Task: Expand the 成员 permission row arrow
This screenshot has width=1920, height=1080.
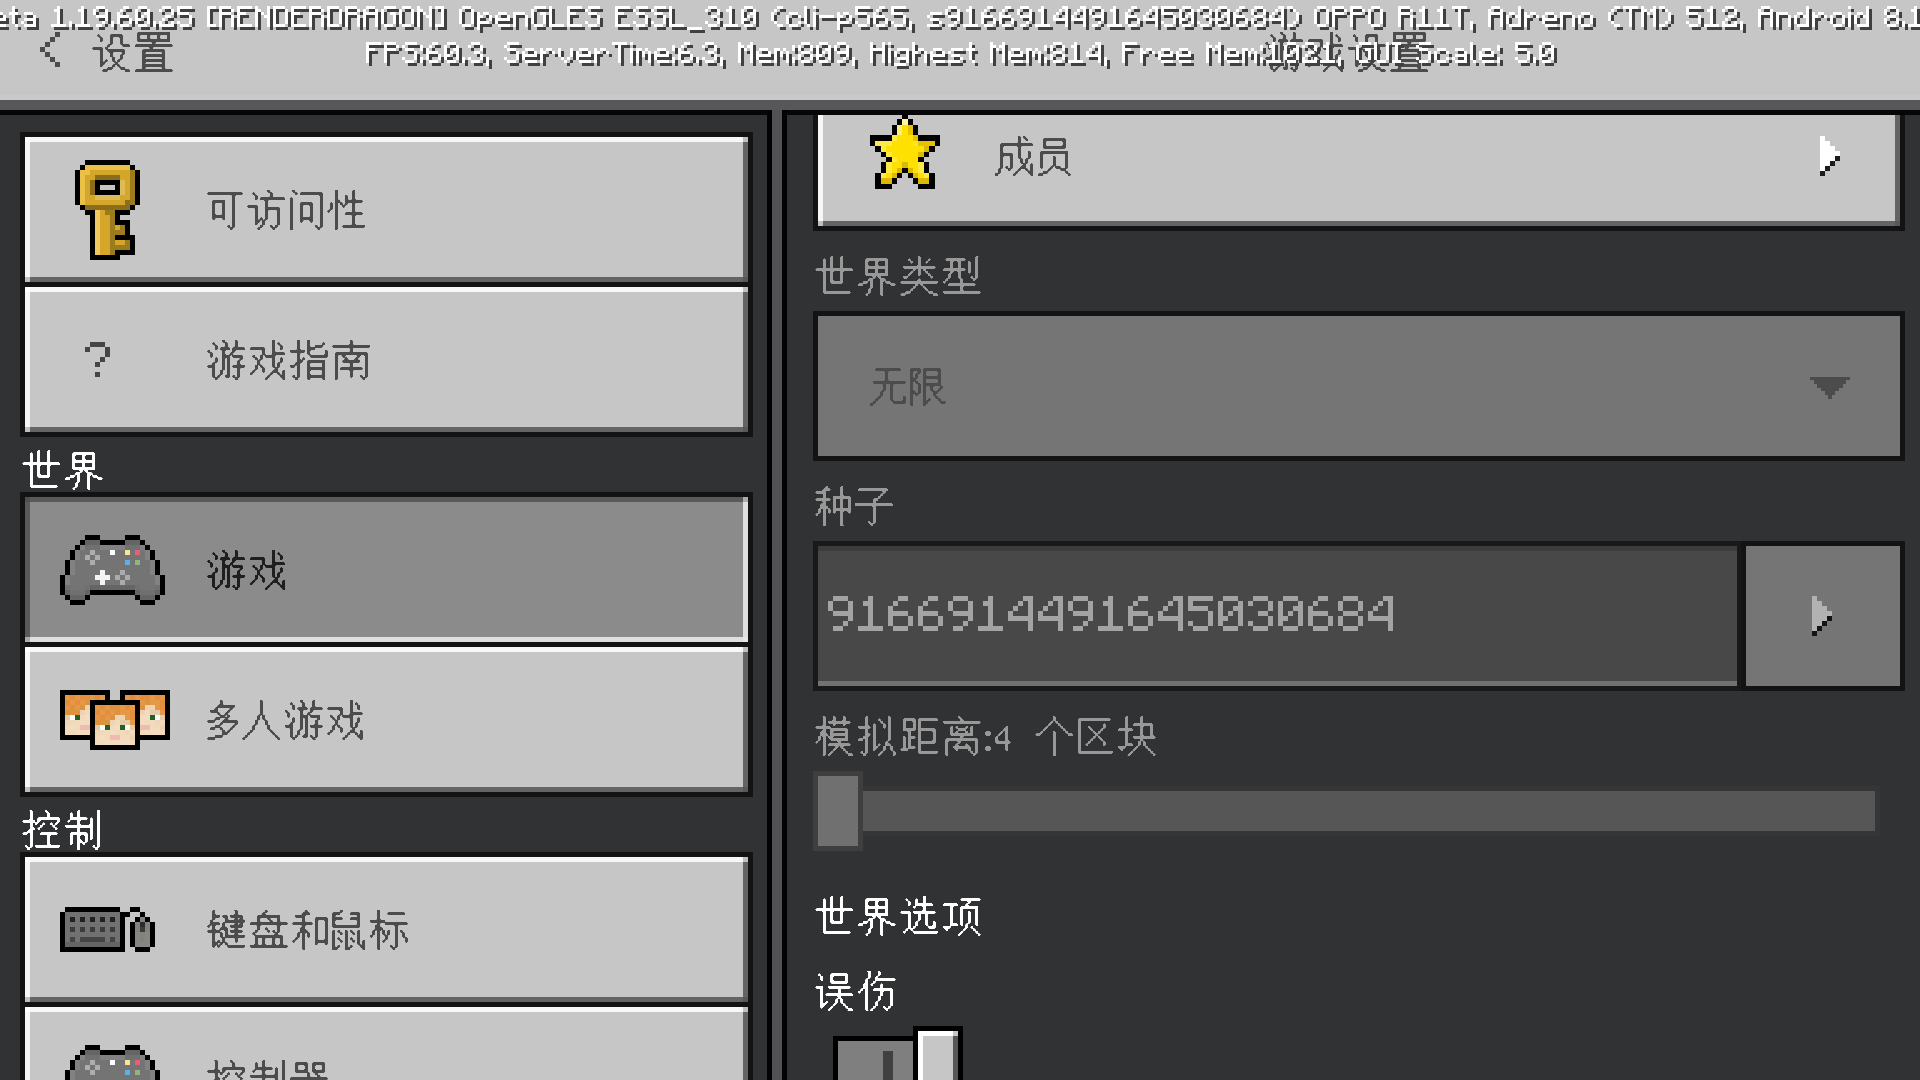Action: 1829,156
